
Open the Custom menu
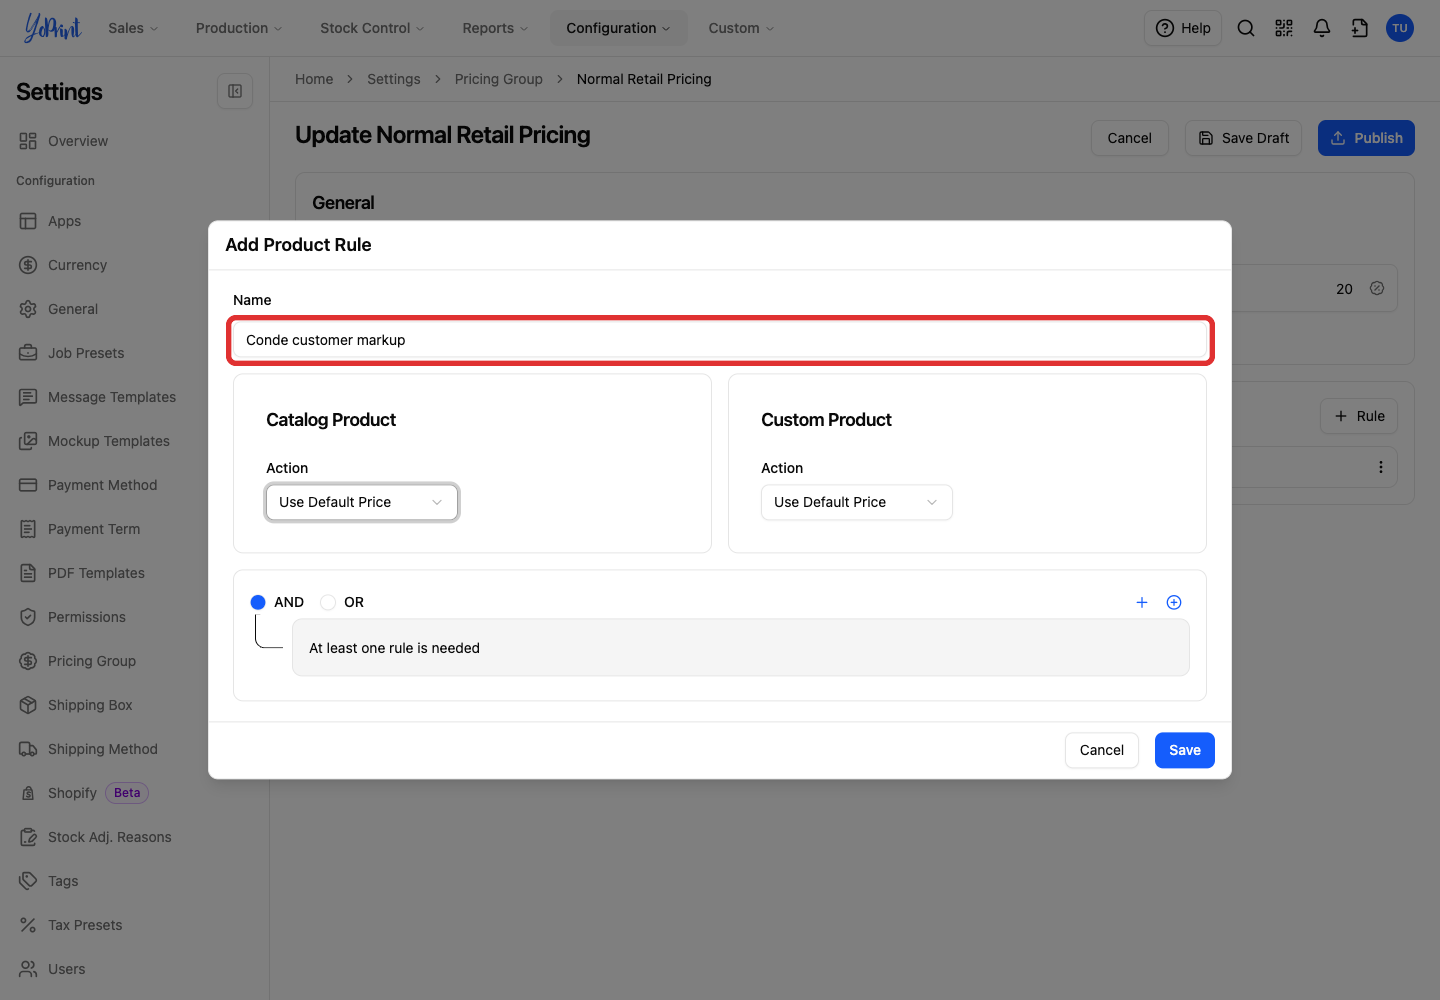[741, 28]
